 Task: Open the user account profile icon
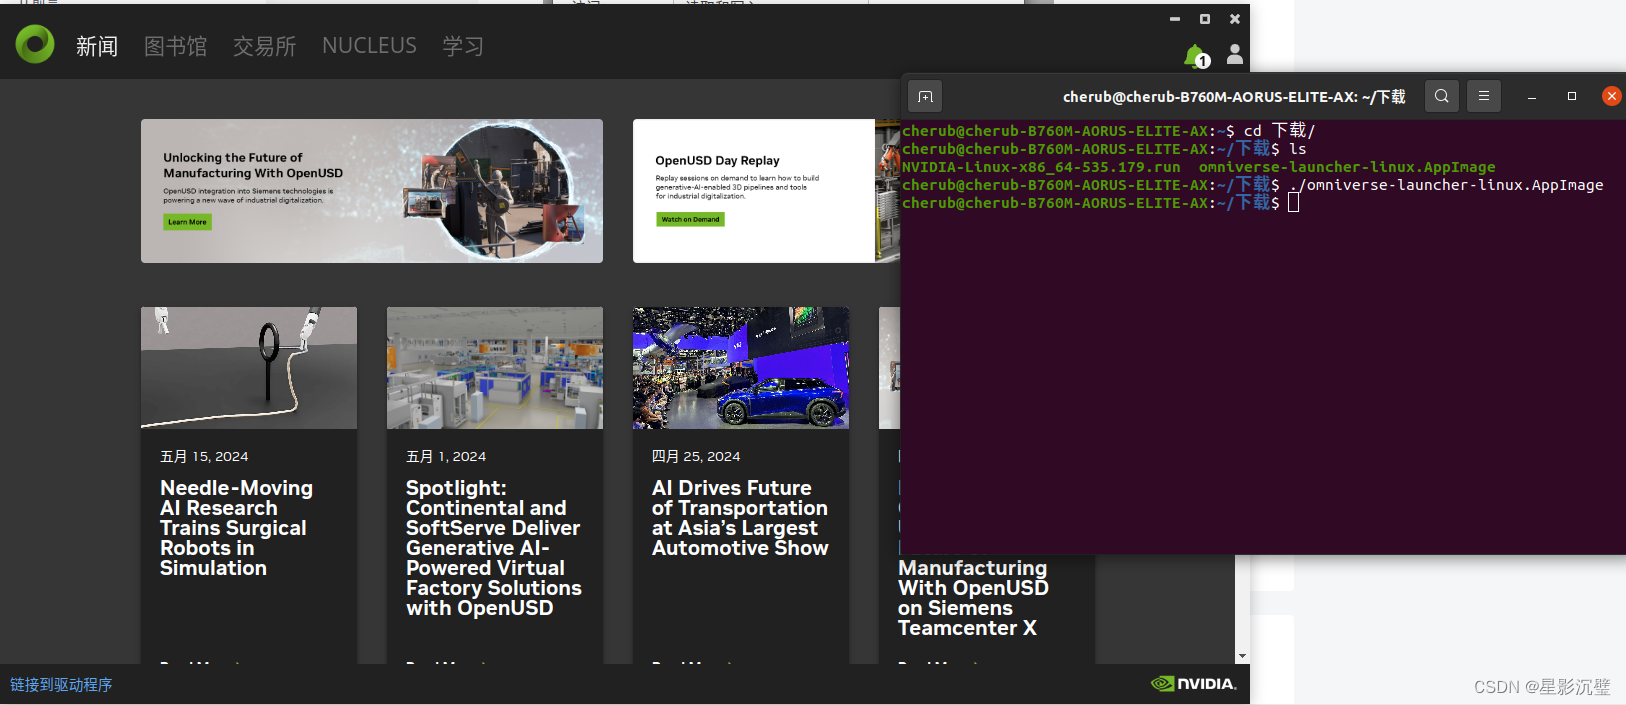point(1235,54)
